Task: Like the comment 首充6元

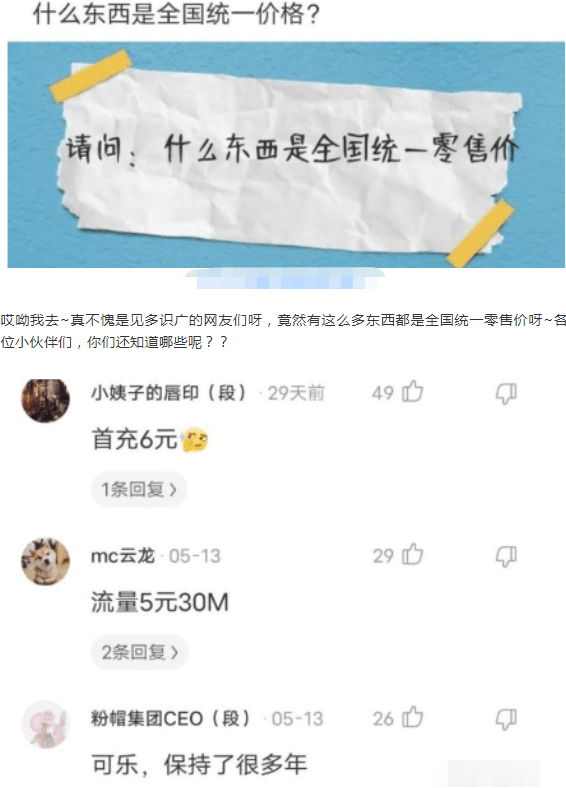Action: pyautogui.click(x=413, y=392)
